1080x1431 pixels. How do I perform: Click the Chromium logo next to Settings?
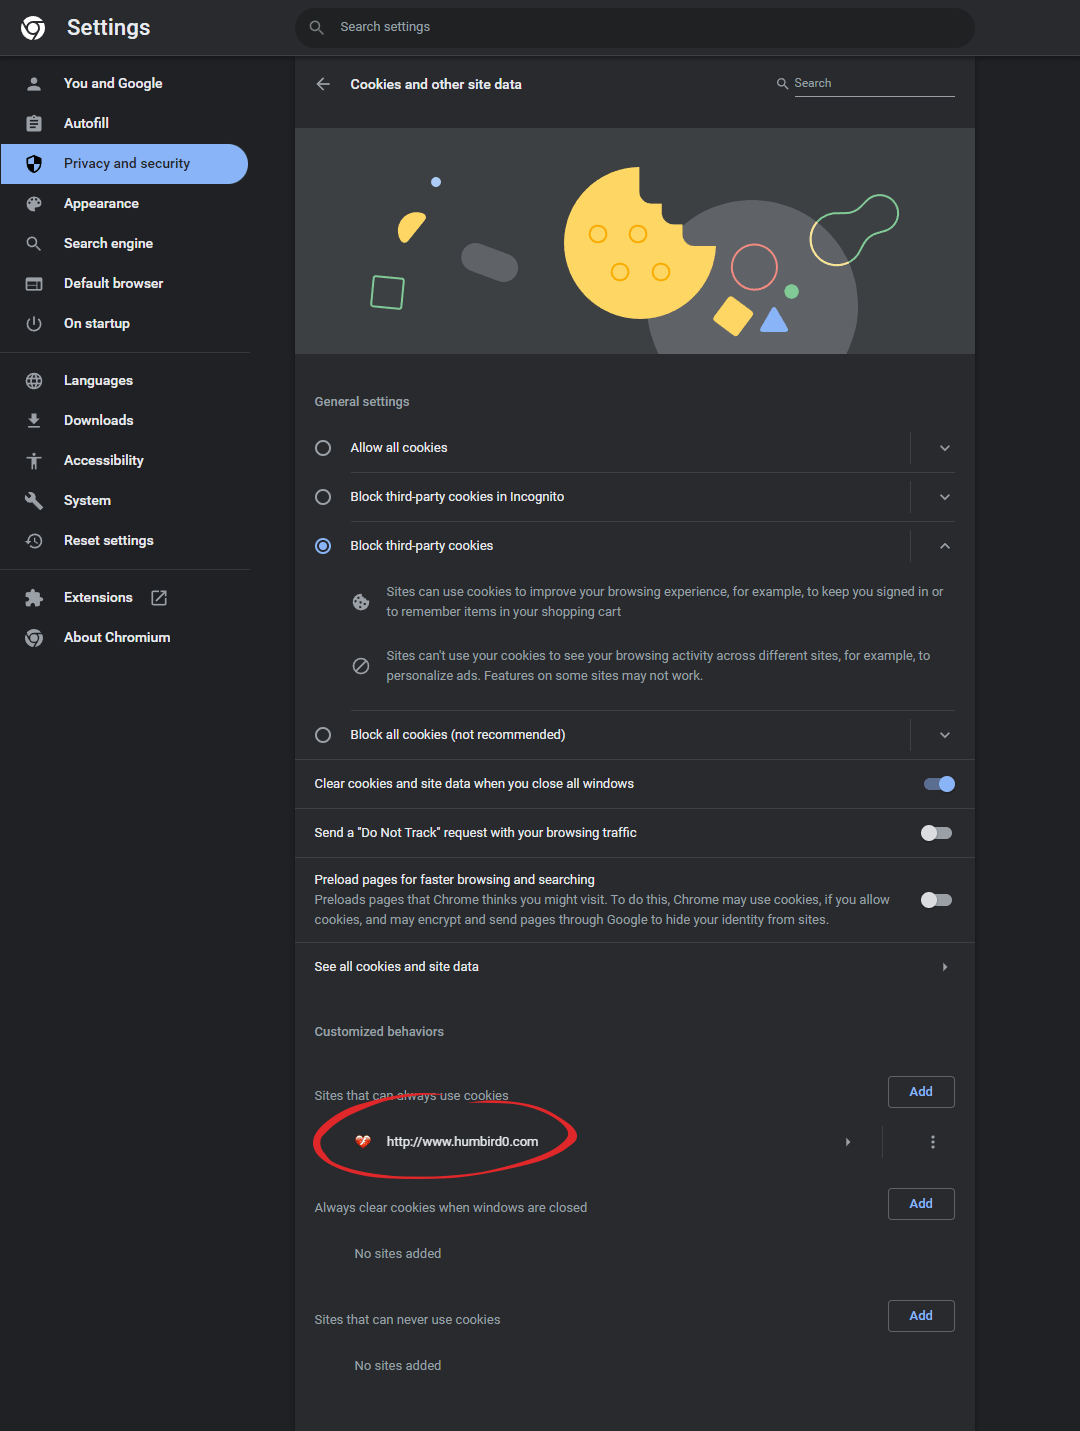coord(33,28)
